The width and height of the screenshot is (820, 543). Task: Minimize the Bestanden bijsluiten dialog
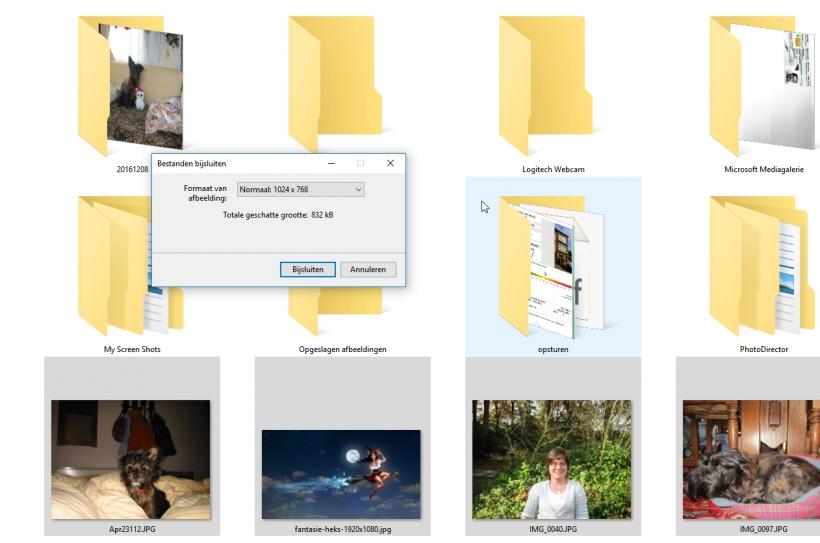click(331, 163)
